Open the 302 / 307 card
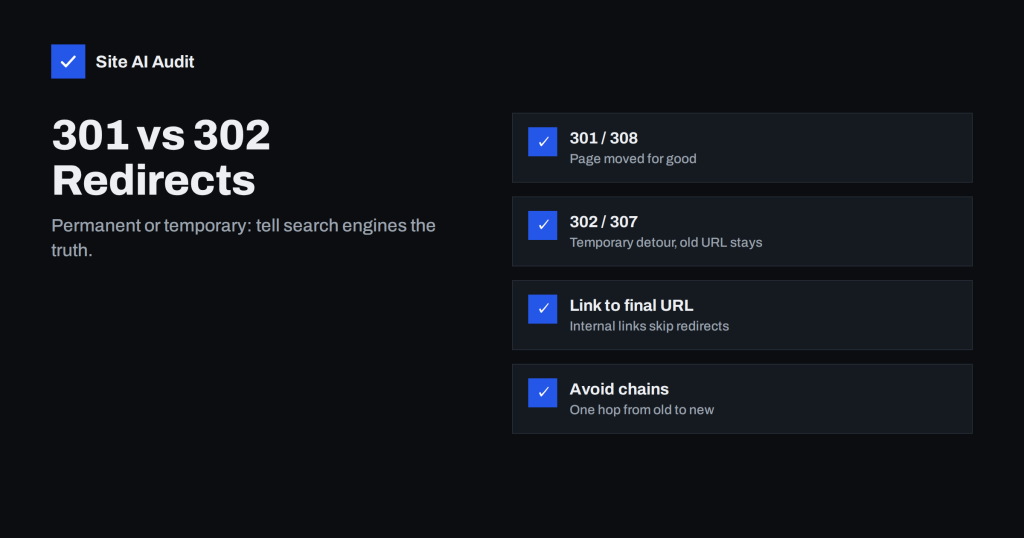Image resolution: width=1024 pixels, height=538 pixels. [742, 231]
